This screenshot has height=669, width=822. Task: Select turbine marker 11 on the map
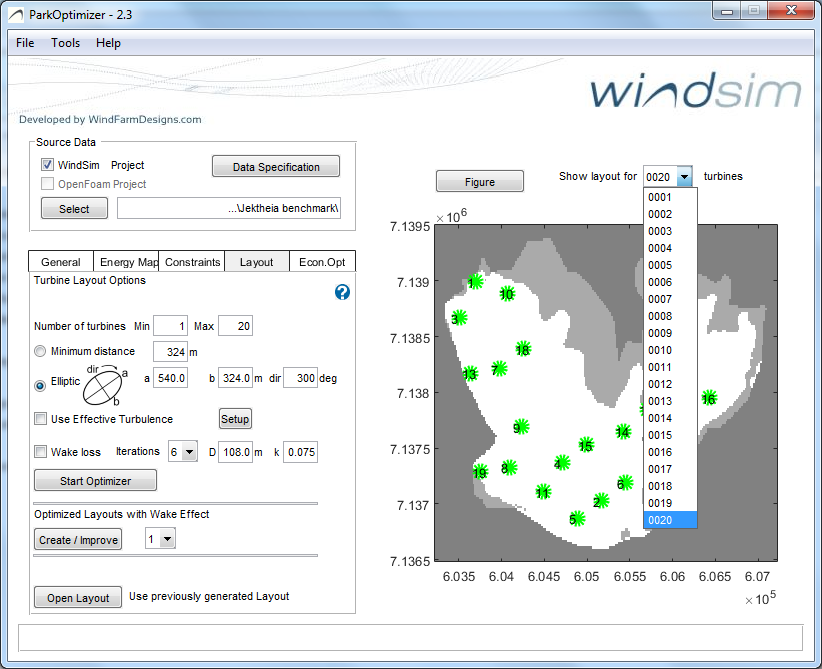[x=543, y=492]
